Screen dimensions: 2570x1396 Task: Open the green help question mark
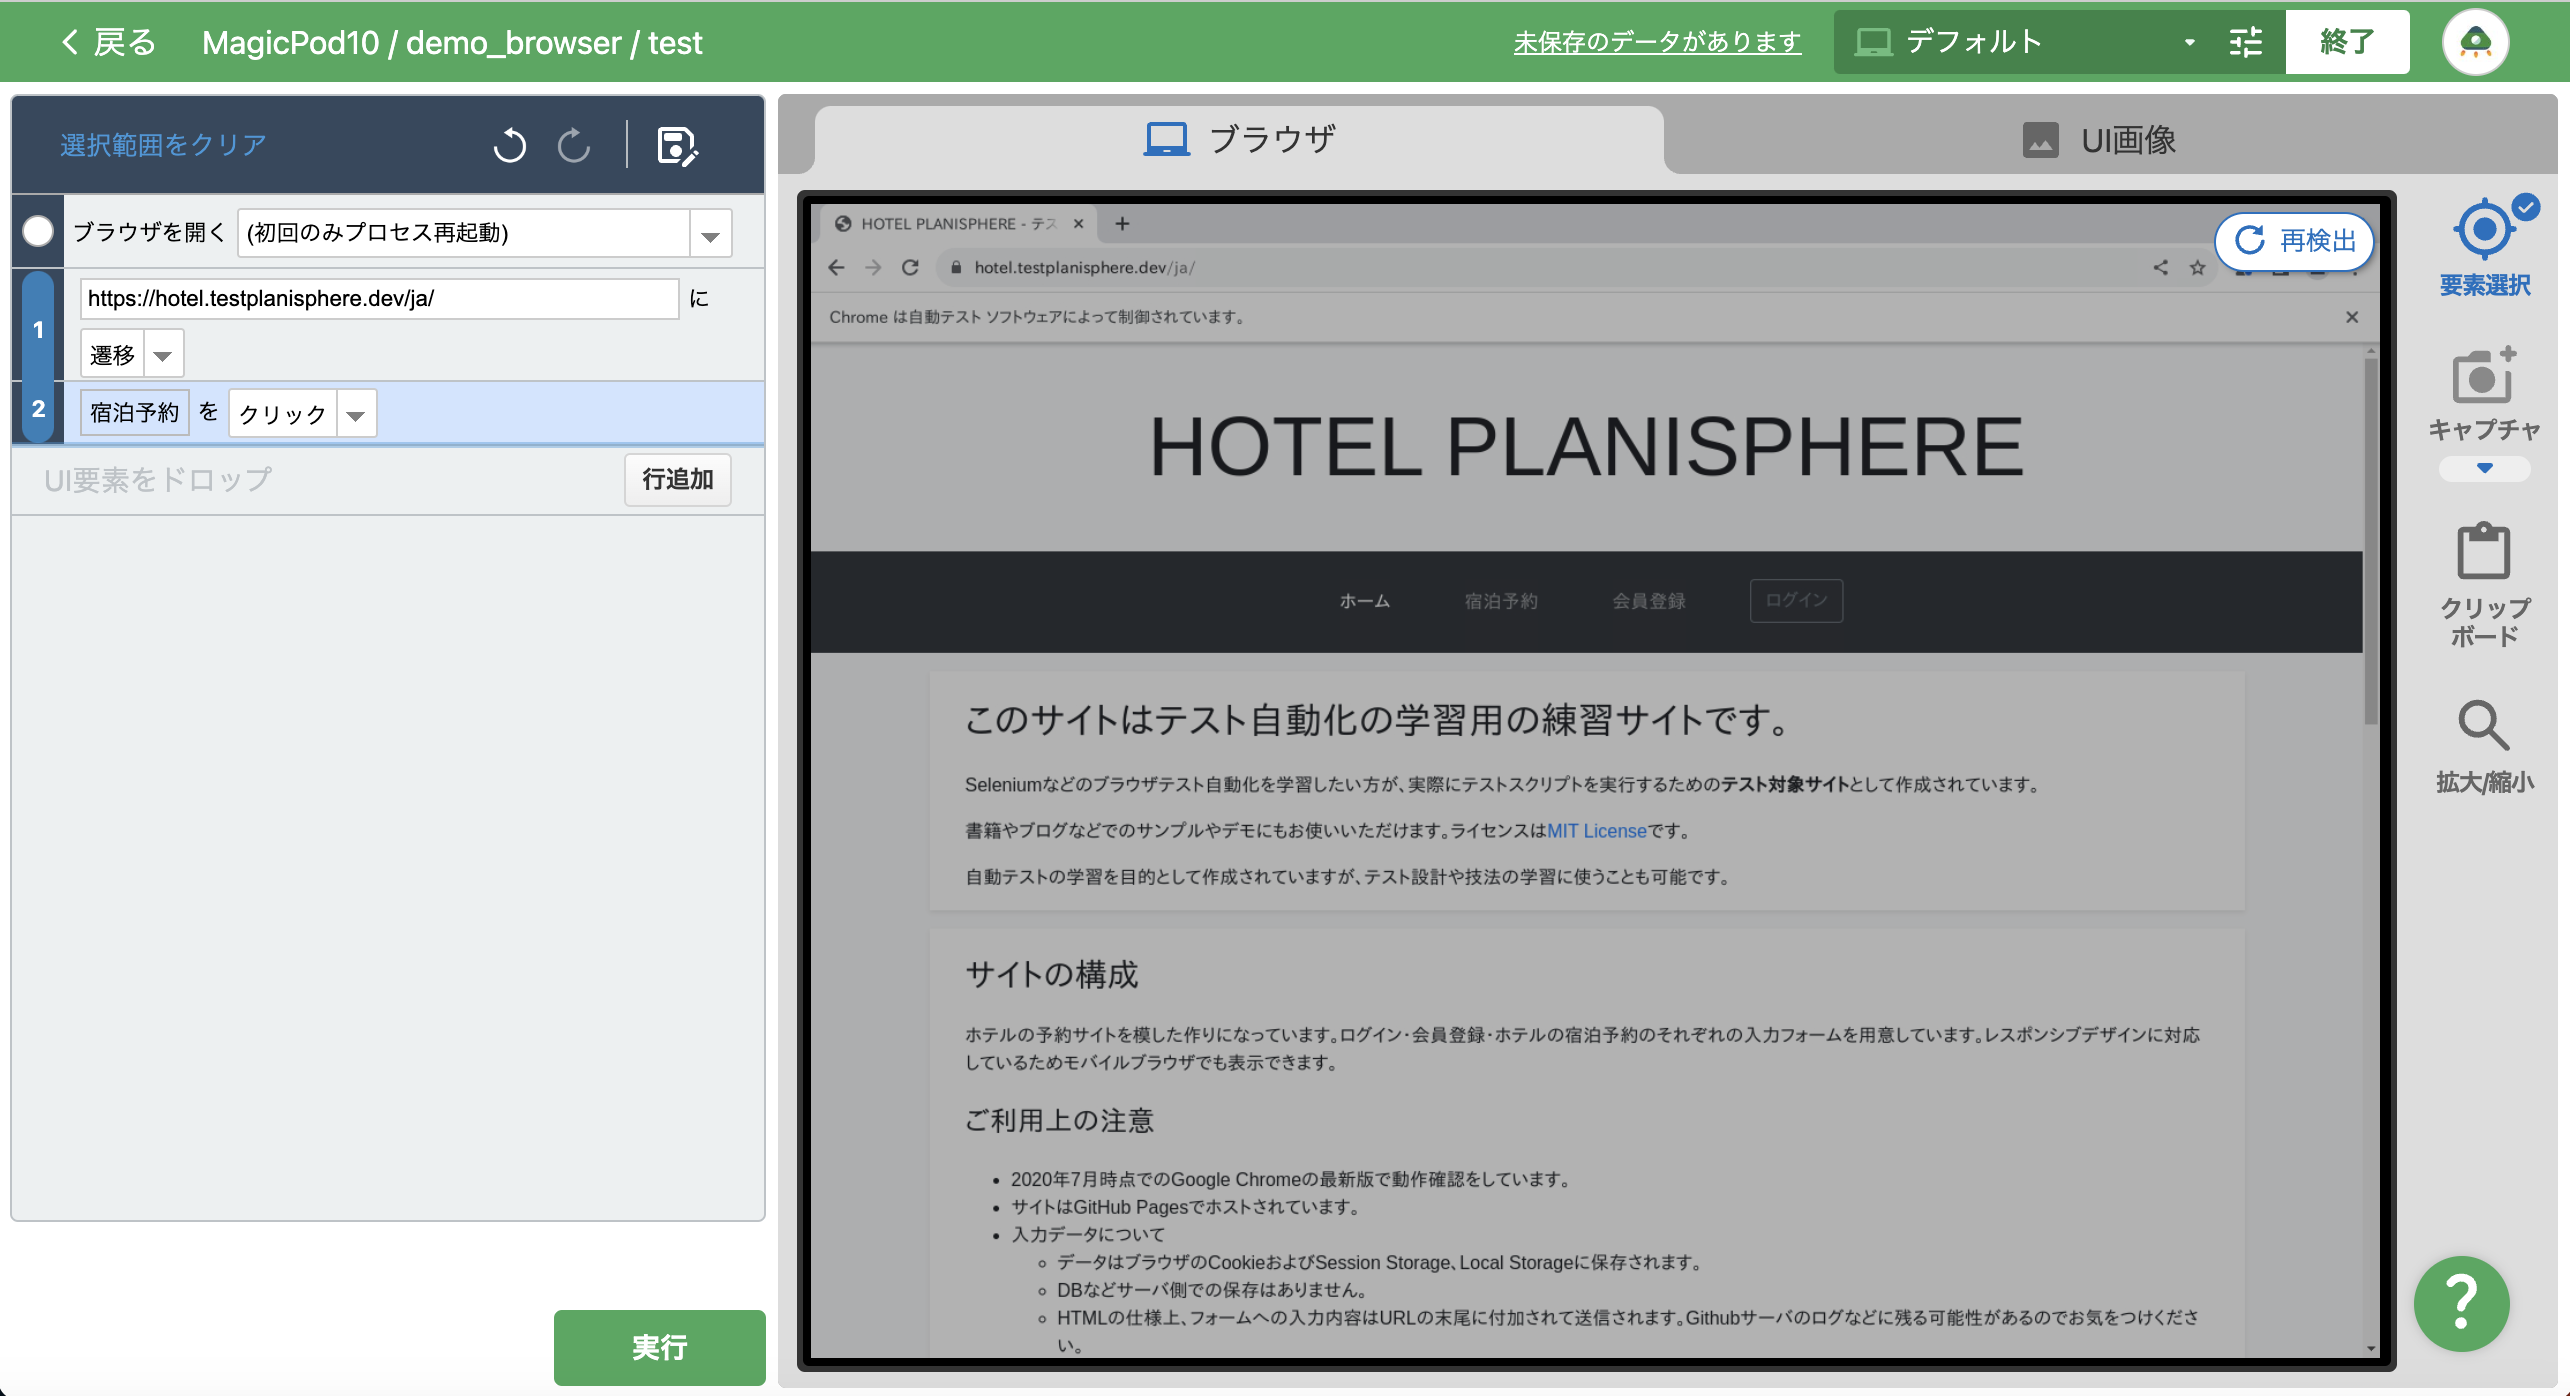click(x=2461, y=1303)
